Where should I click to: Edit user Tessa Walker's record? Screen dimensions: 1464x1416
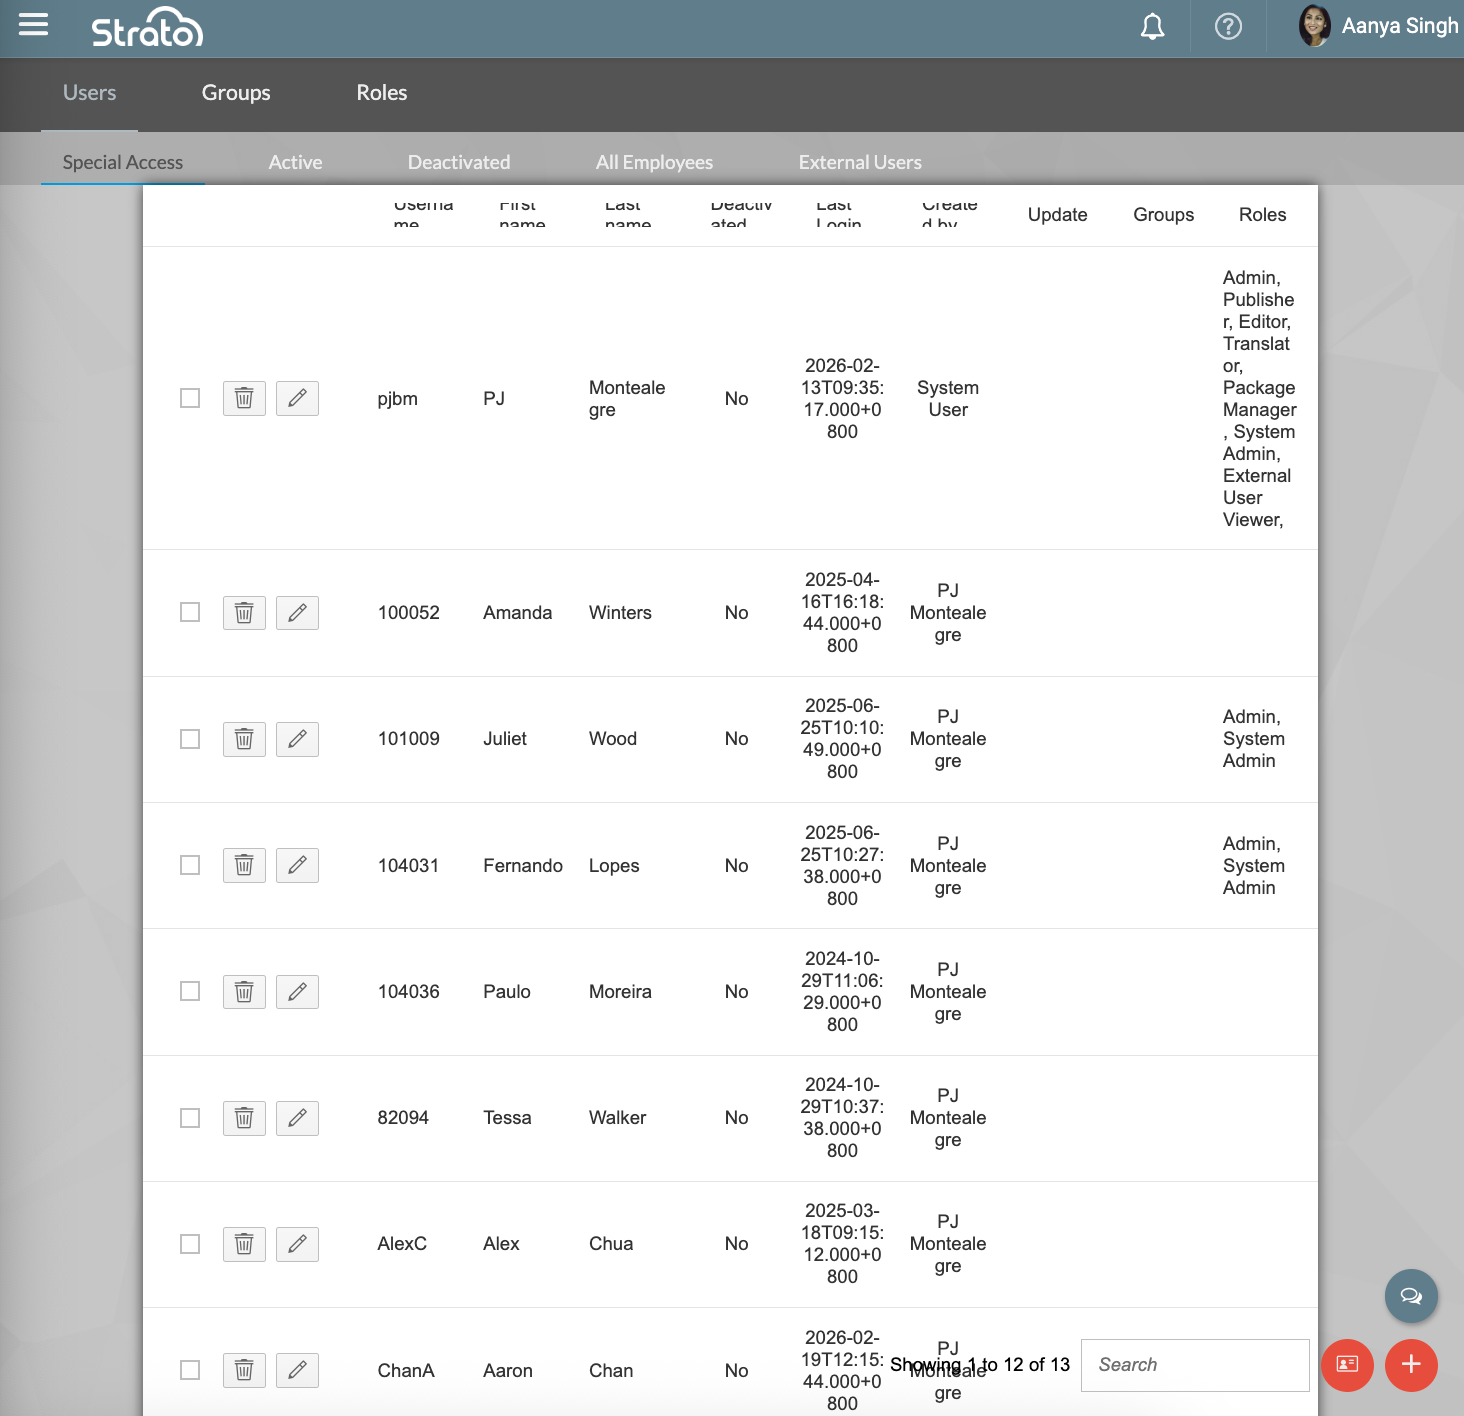click(x=297, y=1118)
